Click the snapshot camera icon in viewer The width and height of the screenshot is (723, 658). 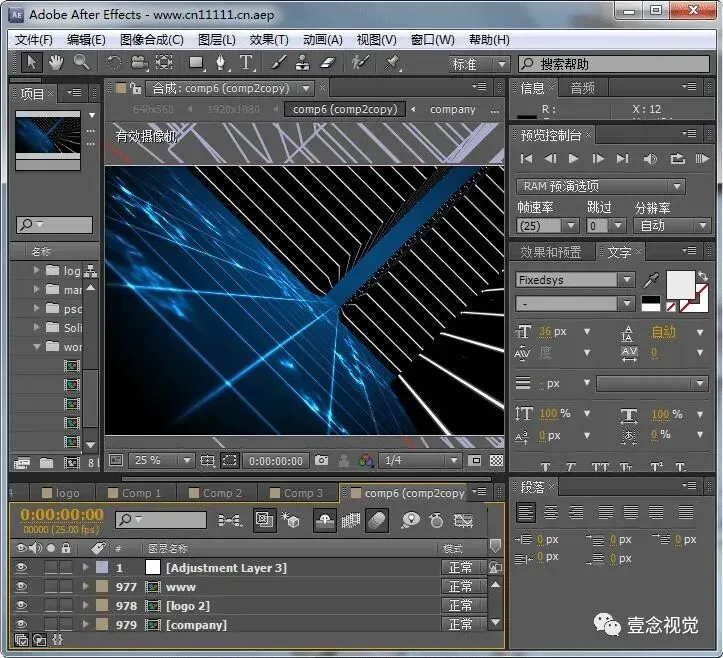coord(321,461)
